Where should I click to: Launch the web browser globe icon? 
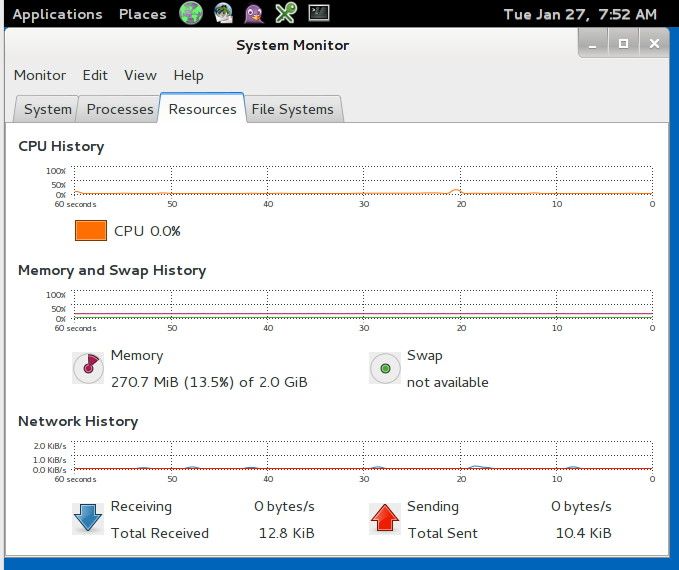[191, 14]
